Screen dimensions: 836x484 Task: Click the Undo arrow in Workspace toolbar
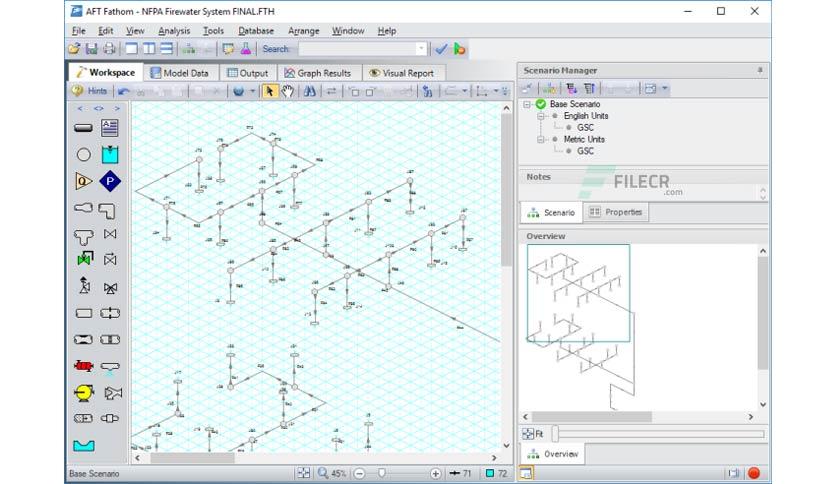(123, 91)
